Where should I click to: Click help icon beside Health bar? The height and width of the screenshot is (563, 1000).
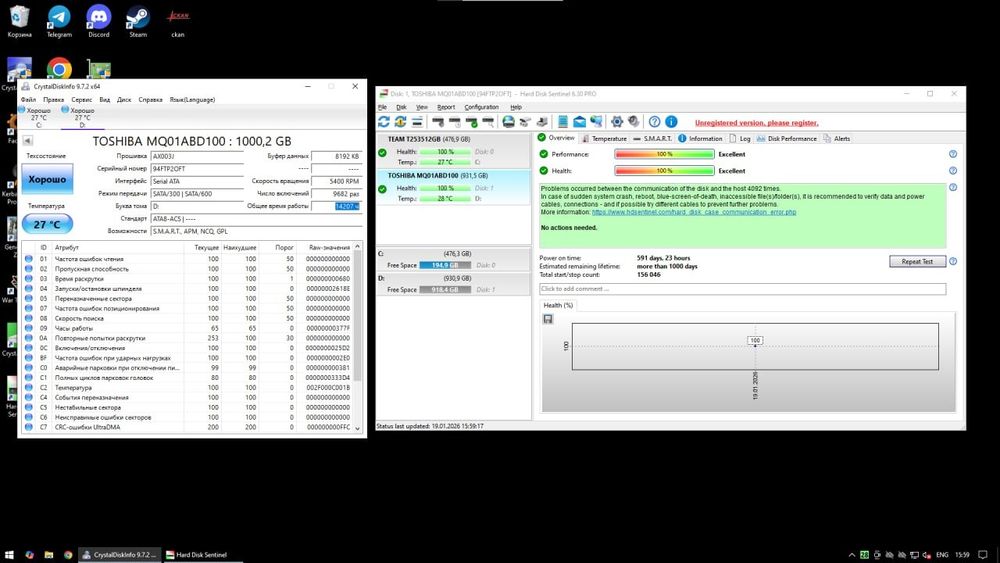pyautogui.click(x=953, y=170)
